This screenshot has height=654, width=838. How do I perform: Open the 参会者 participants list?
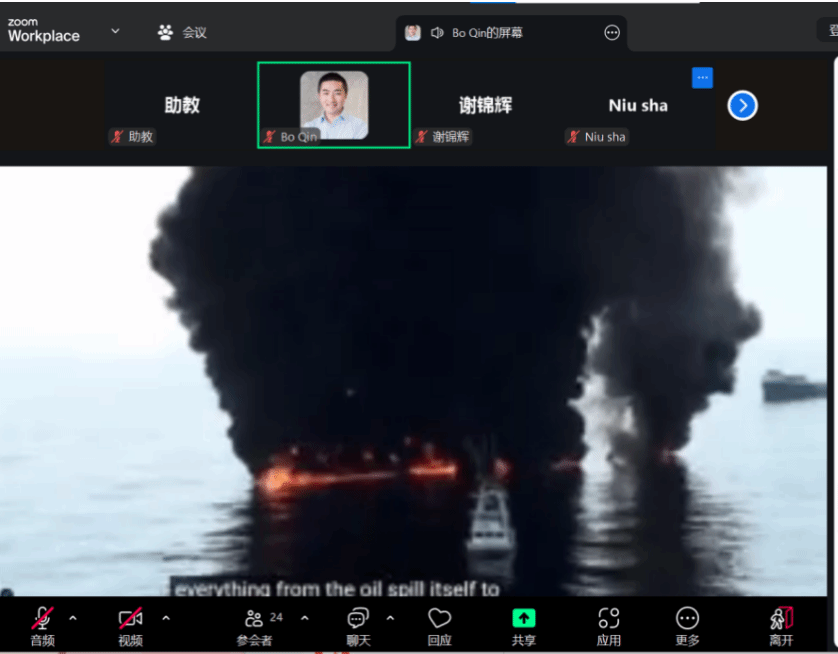[x=254, y=625]
